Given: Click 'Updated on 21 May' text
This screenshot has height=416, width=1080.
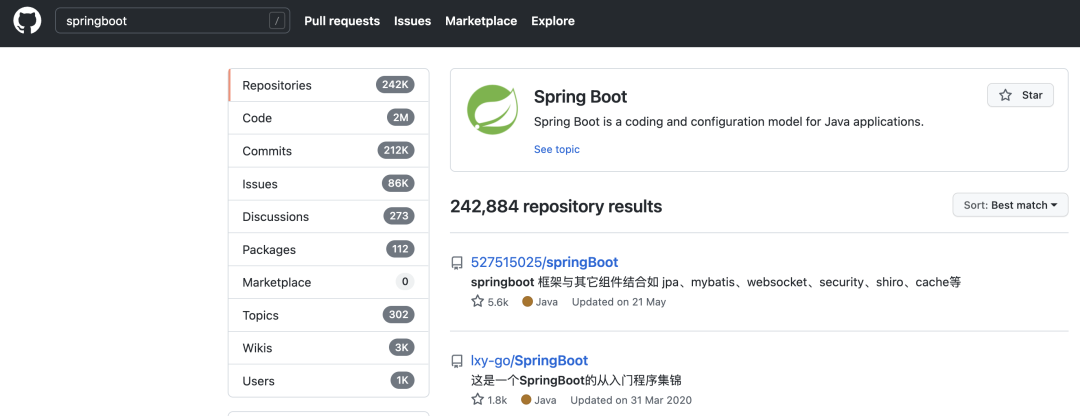Looking at the screenshot, I should 619,302.
